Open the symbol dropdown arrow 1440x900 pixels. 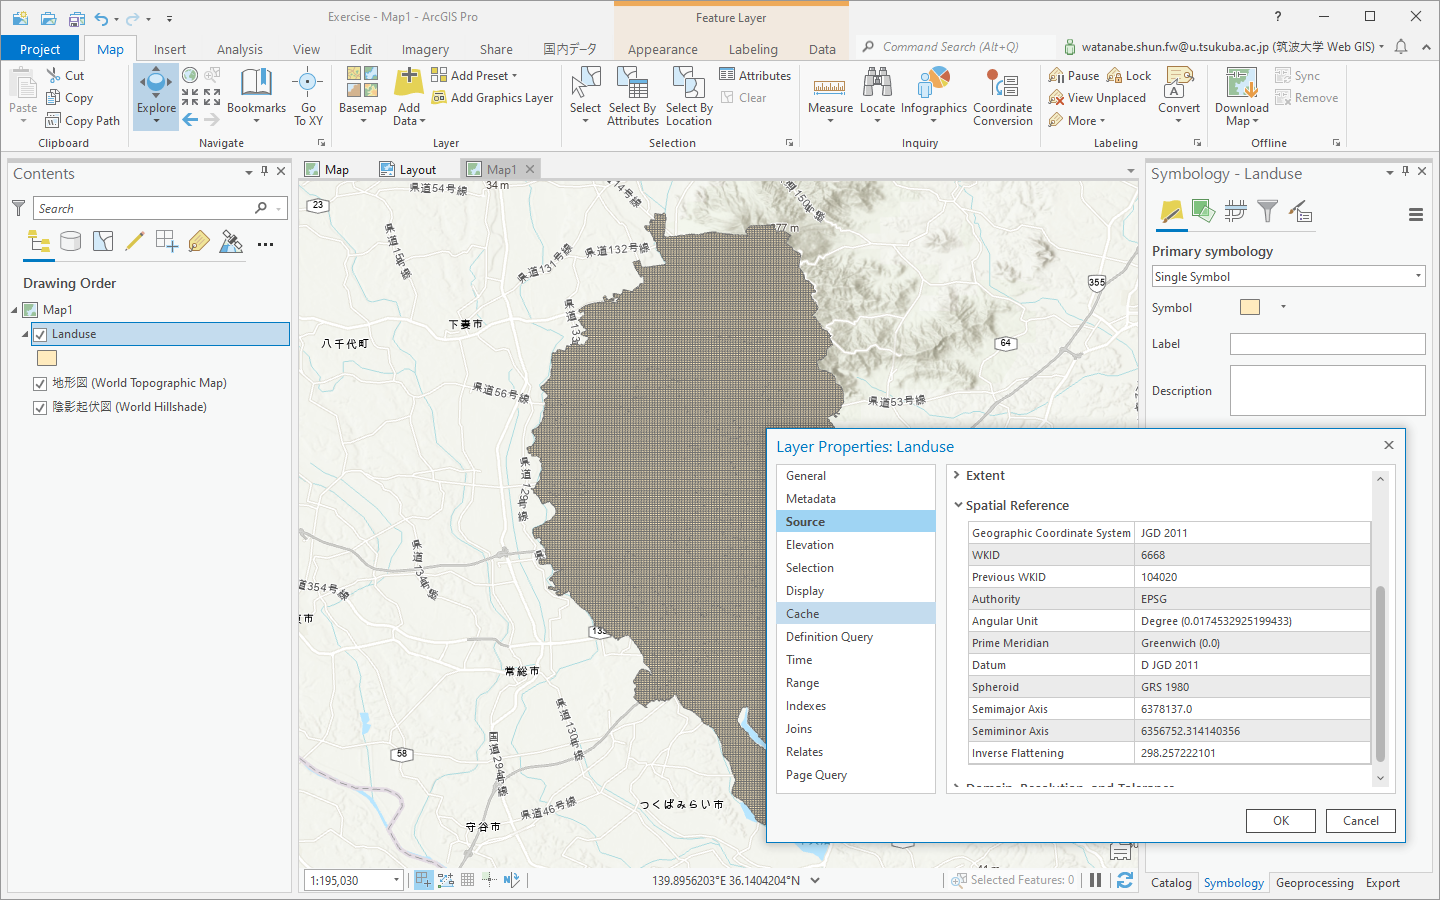(x=1283, y=307)
